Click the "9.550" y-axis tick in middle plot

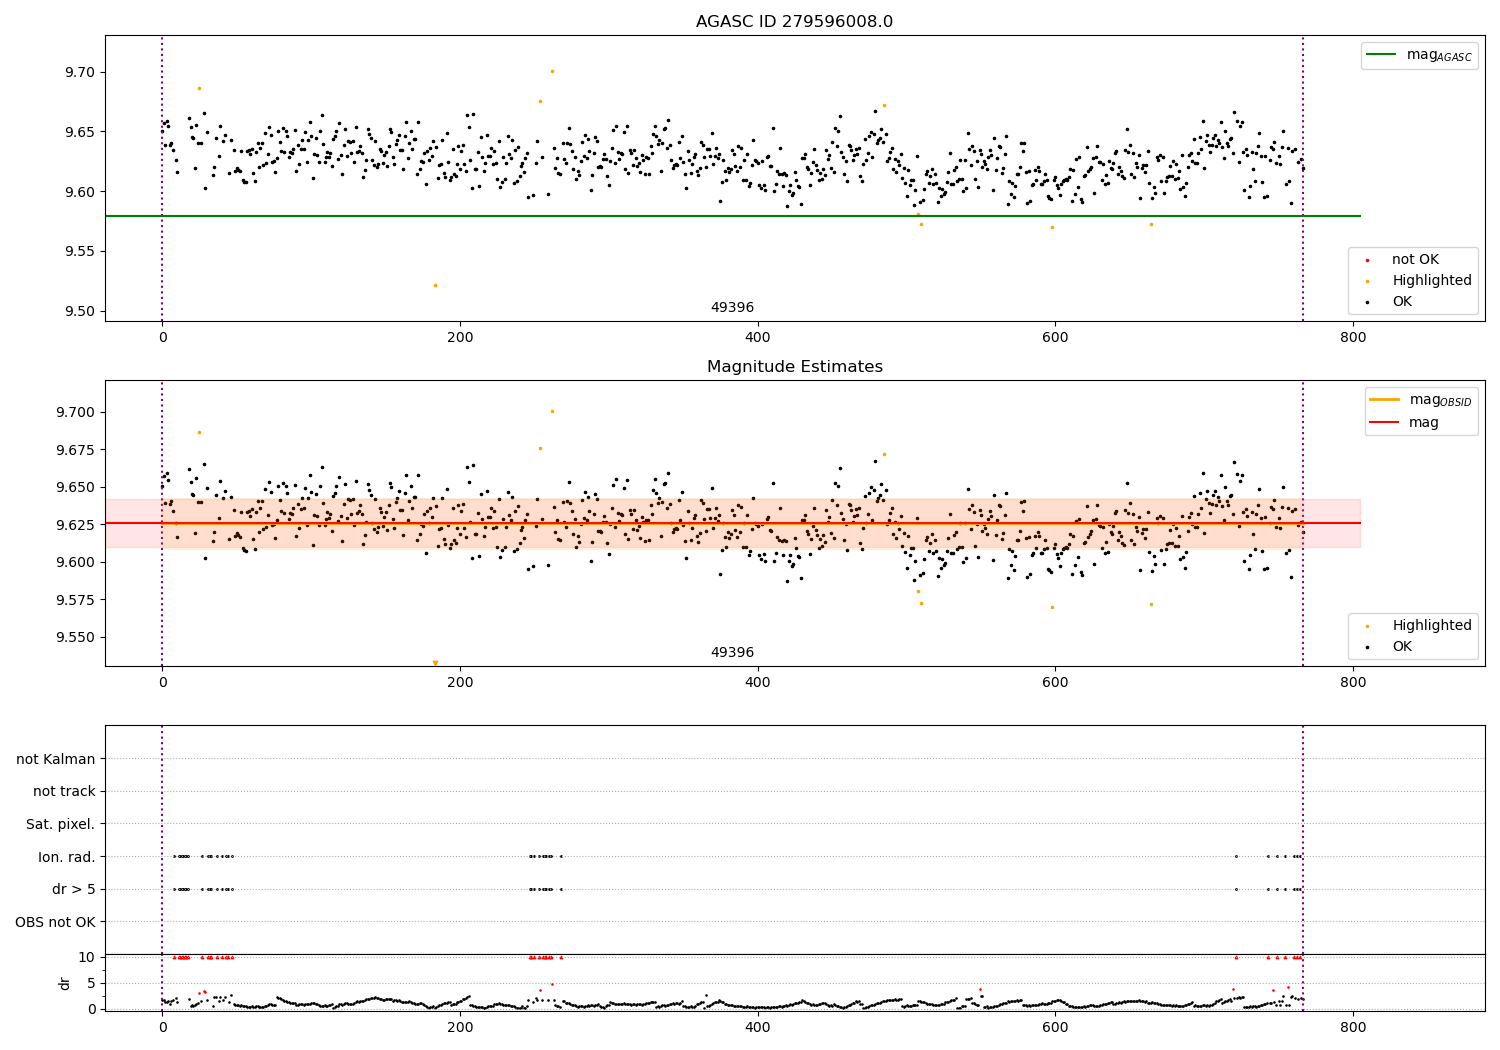(77, 638)
